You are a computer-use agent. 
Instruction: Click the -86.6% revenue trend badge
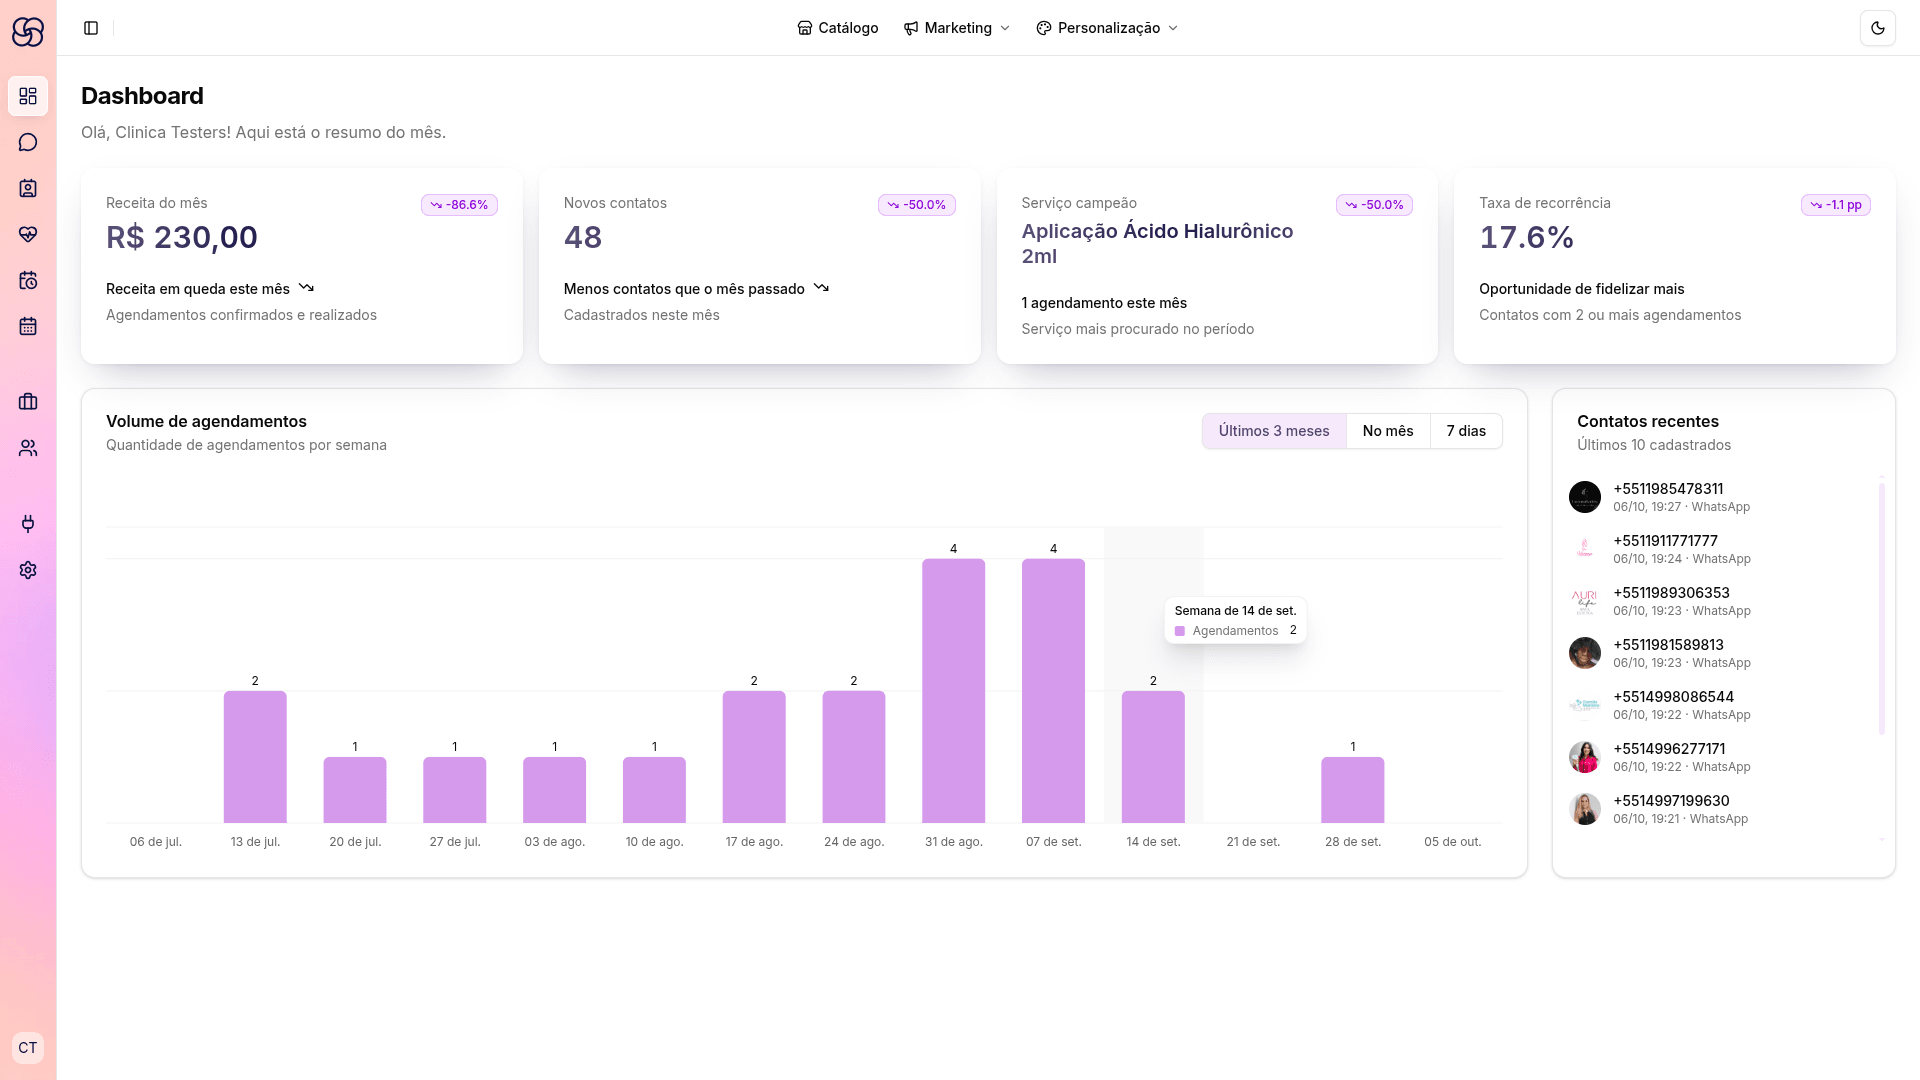[x=459, y=205]
